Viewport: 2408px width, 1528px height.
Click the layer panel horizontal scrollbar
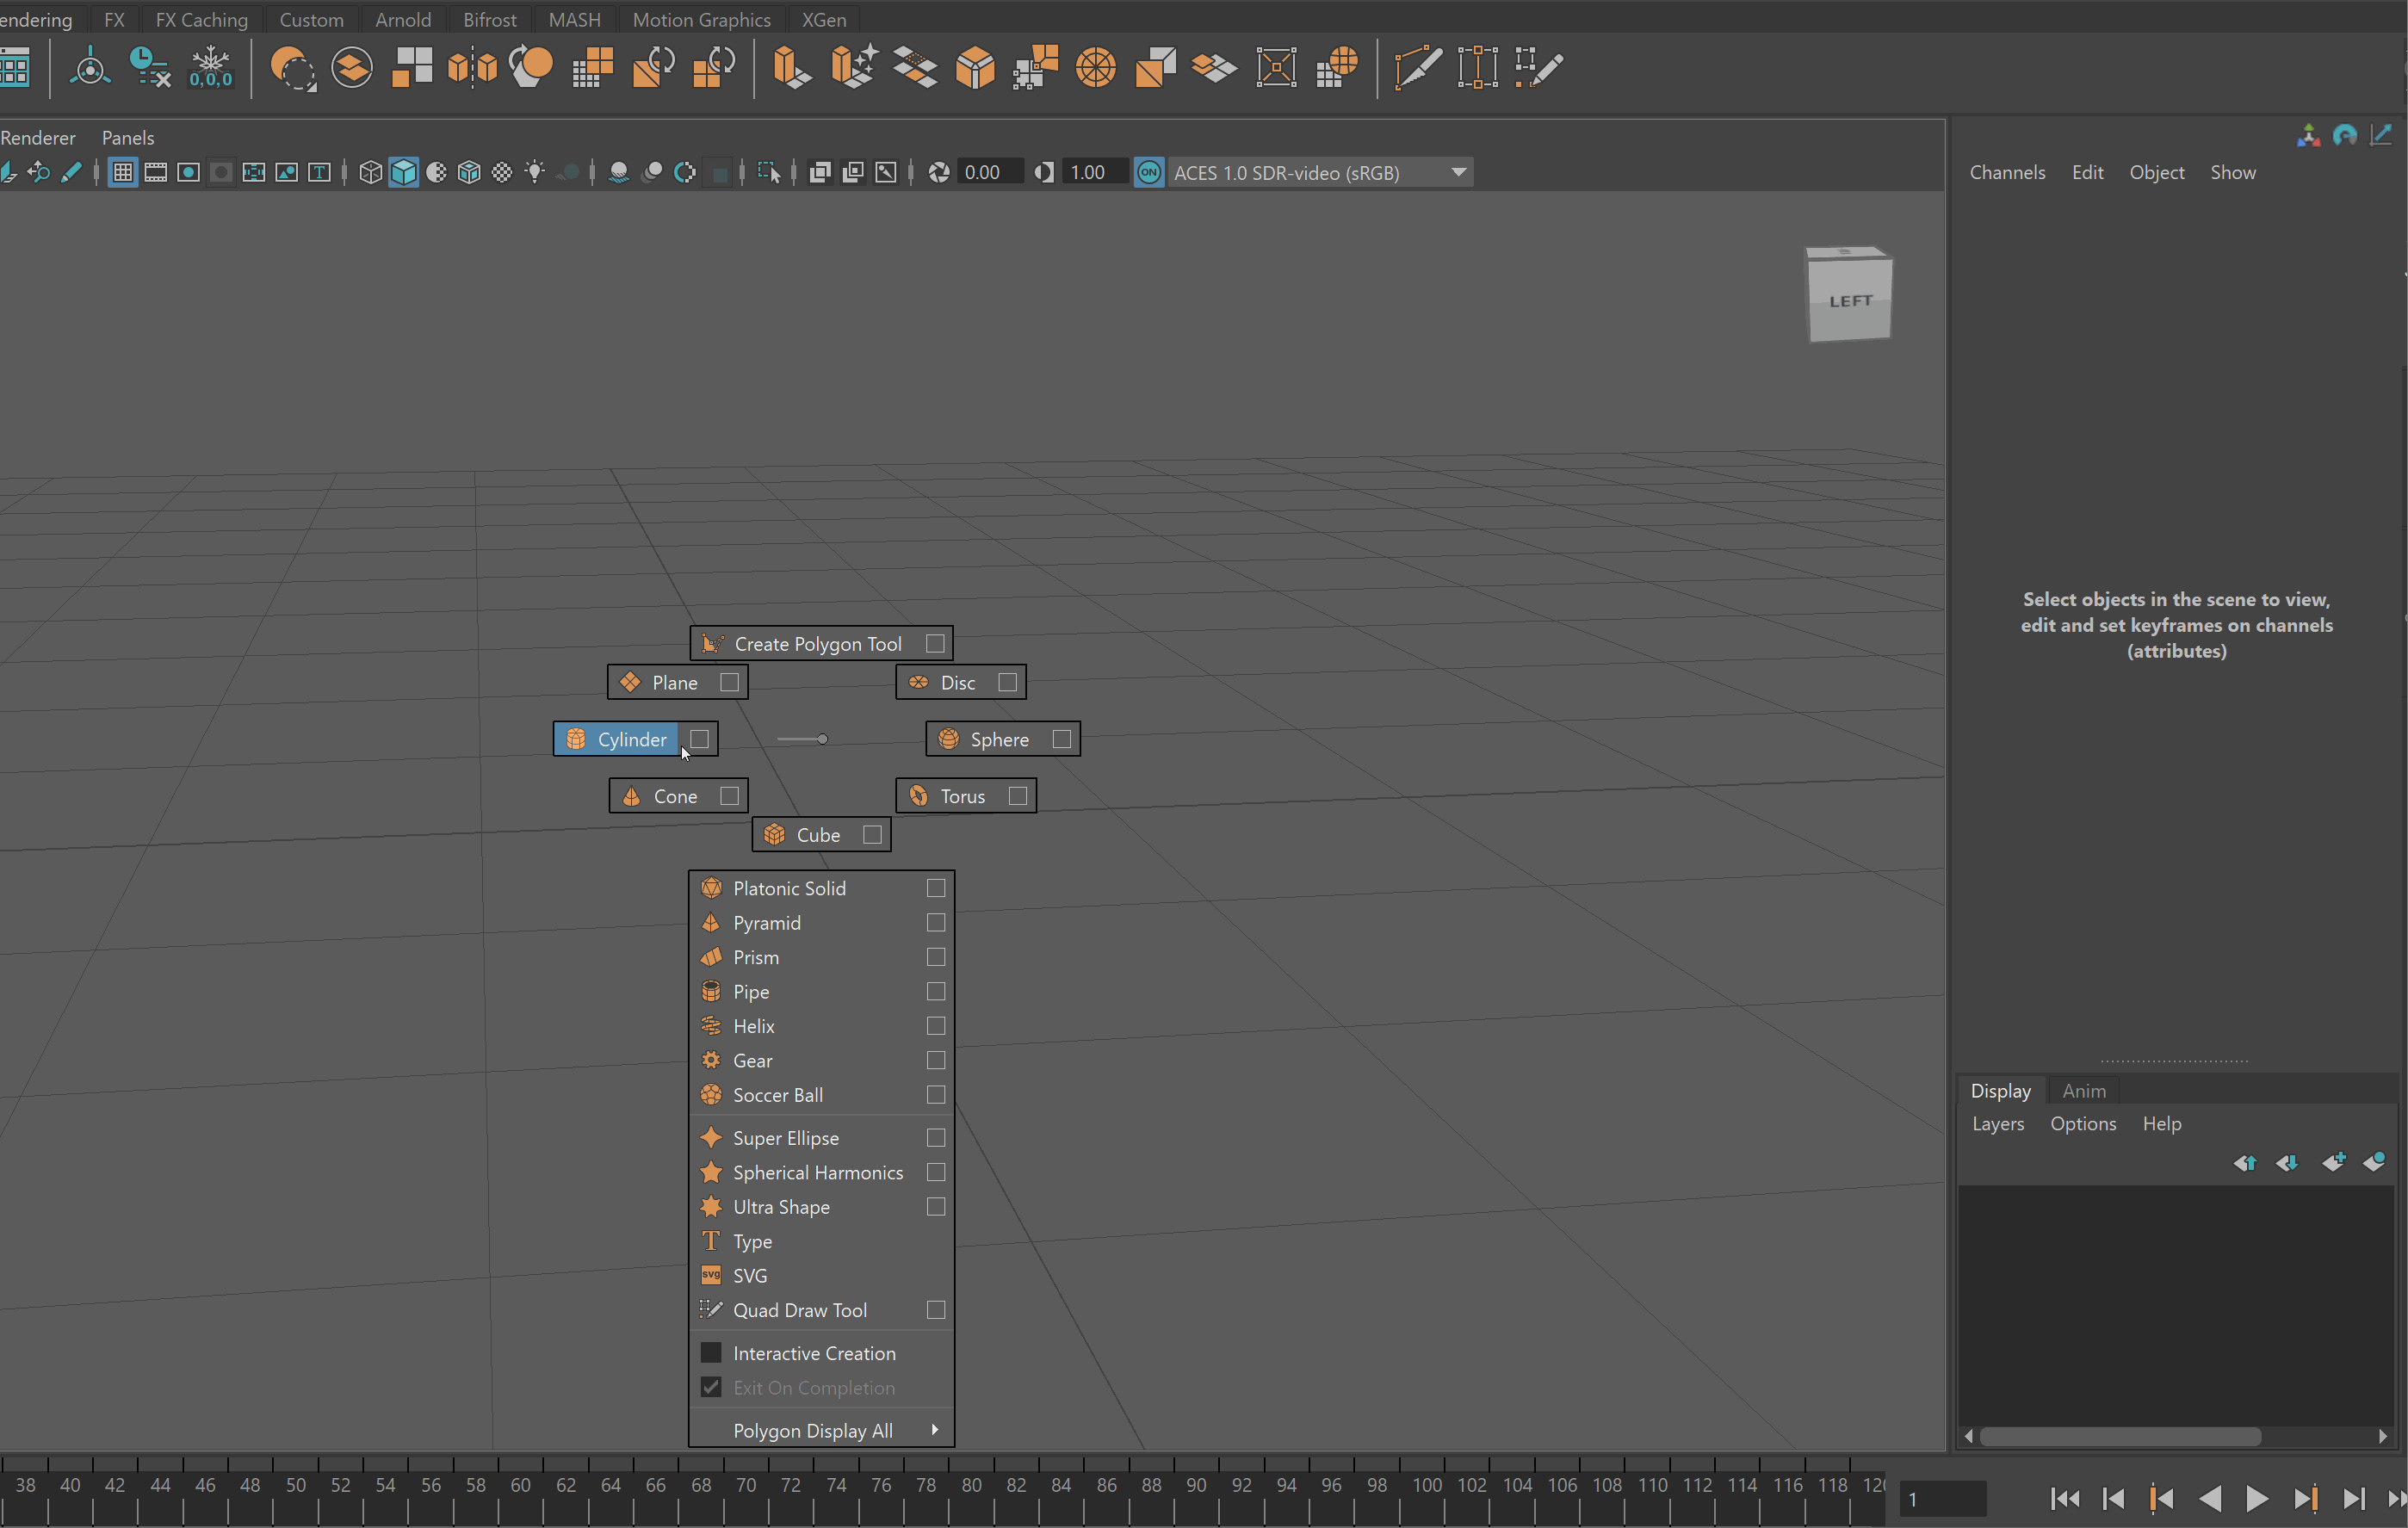point(2120,1436)
